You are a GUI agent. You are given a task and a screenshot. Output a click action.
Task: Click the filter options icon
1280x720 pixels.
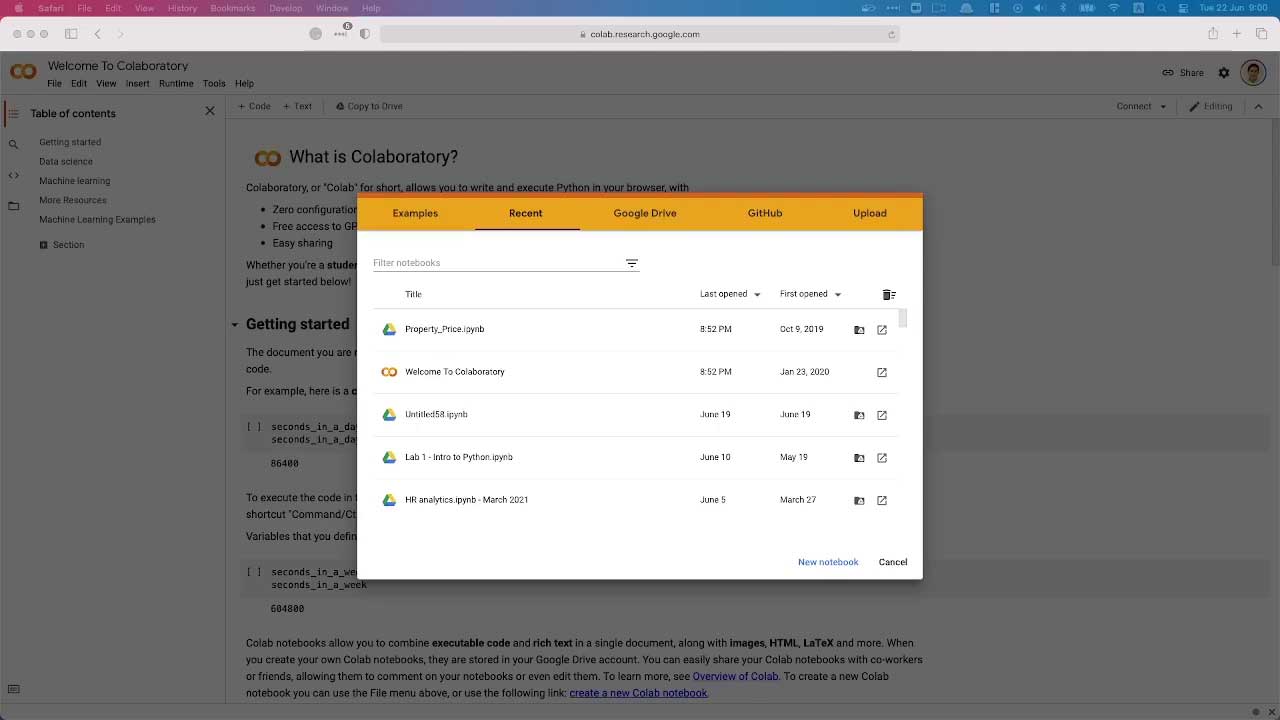[x=632, y=263]
